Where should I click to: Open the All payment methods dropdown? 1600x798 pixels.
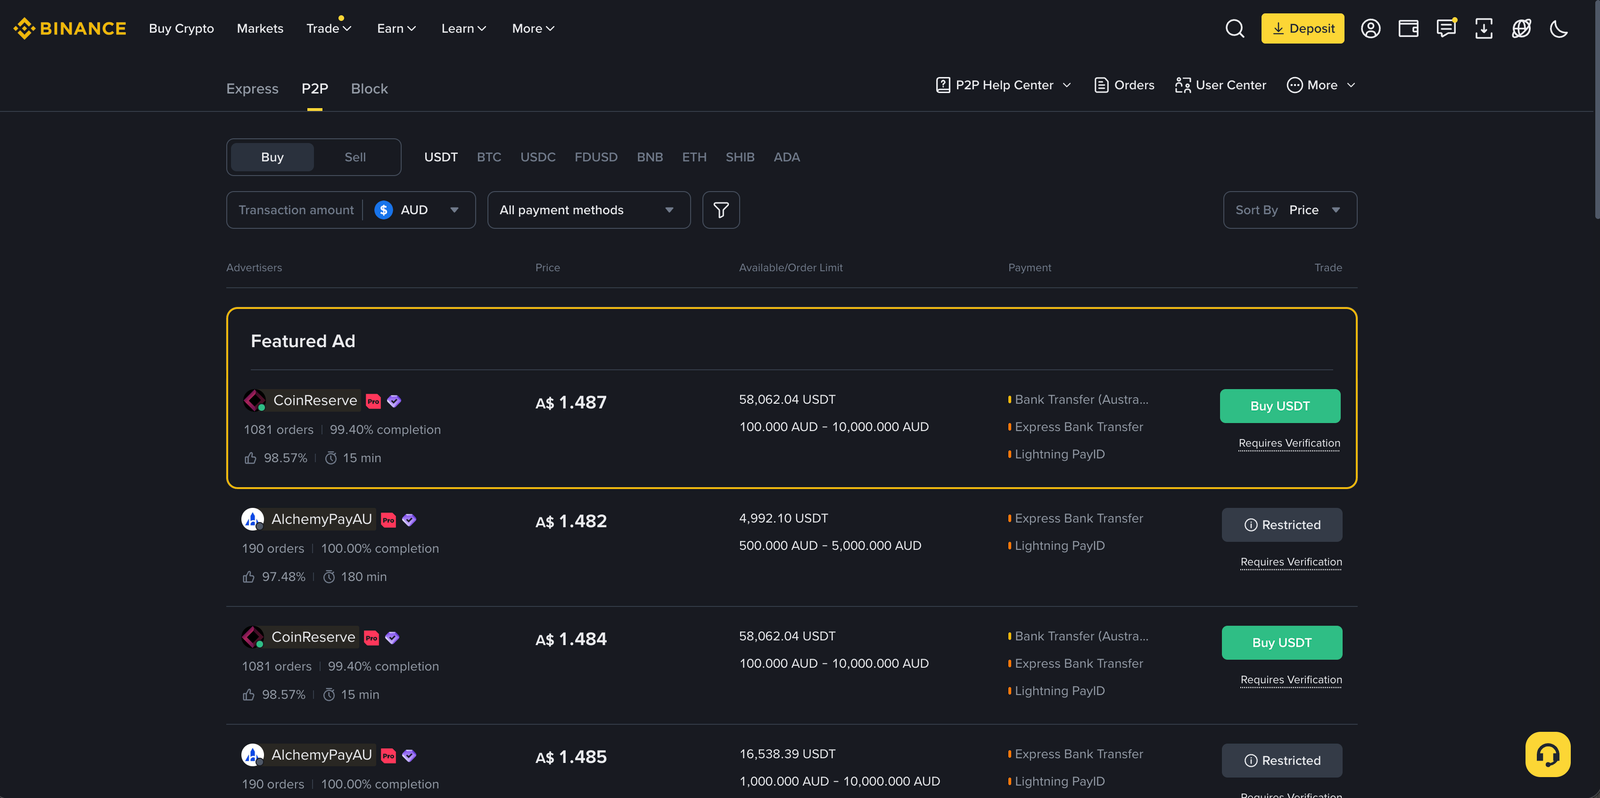[589, 210]
